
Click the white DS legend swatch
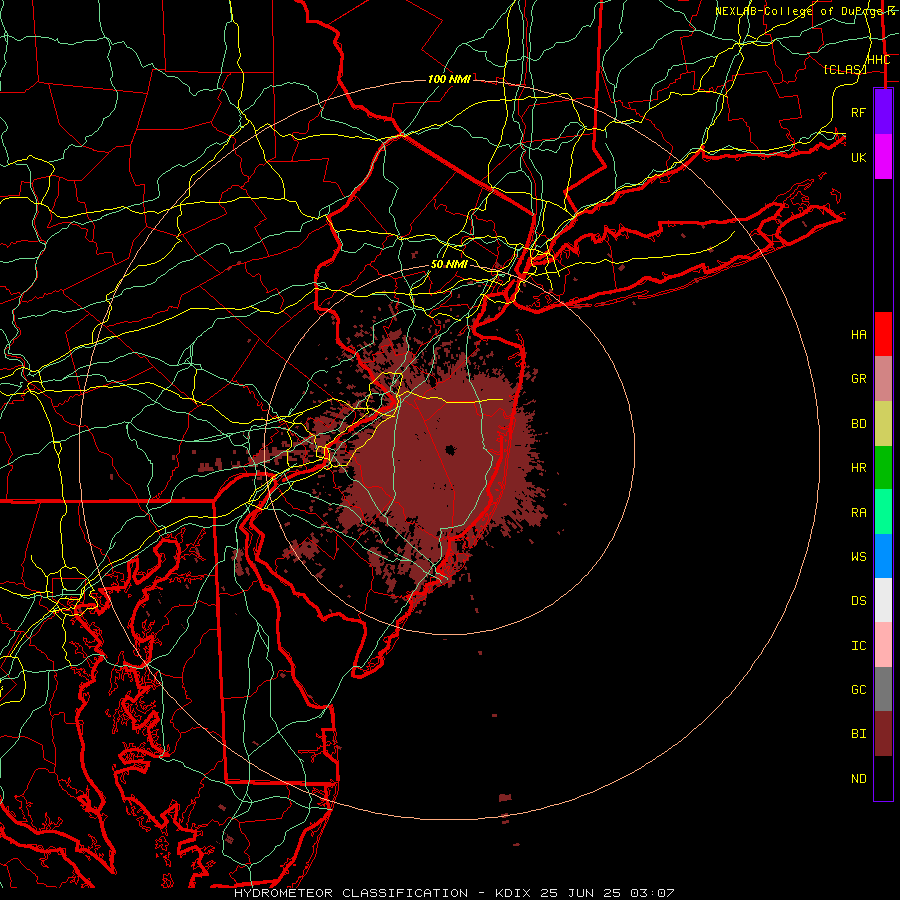(x=883, y=600)
